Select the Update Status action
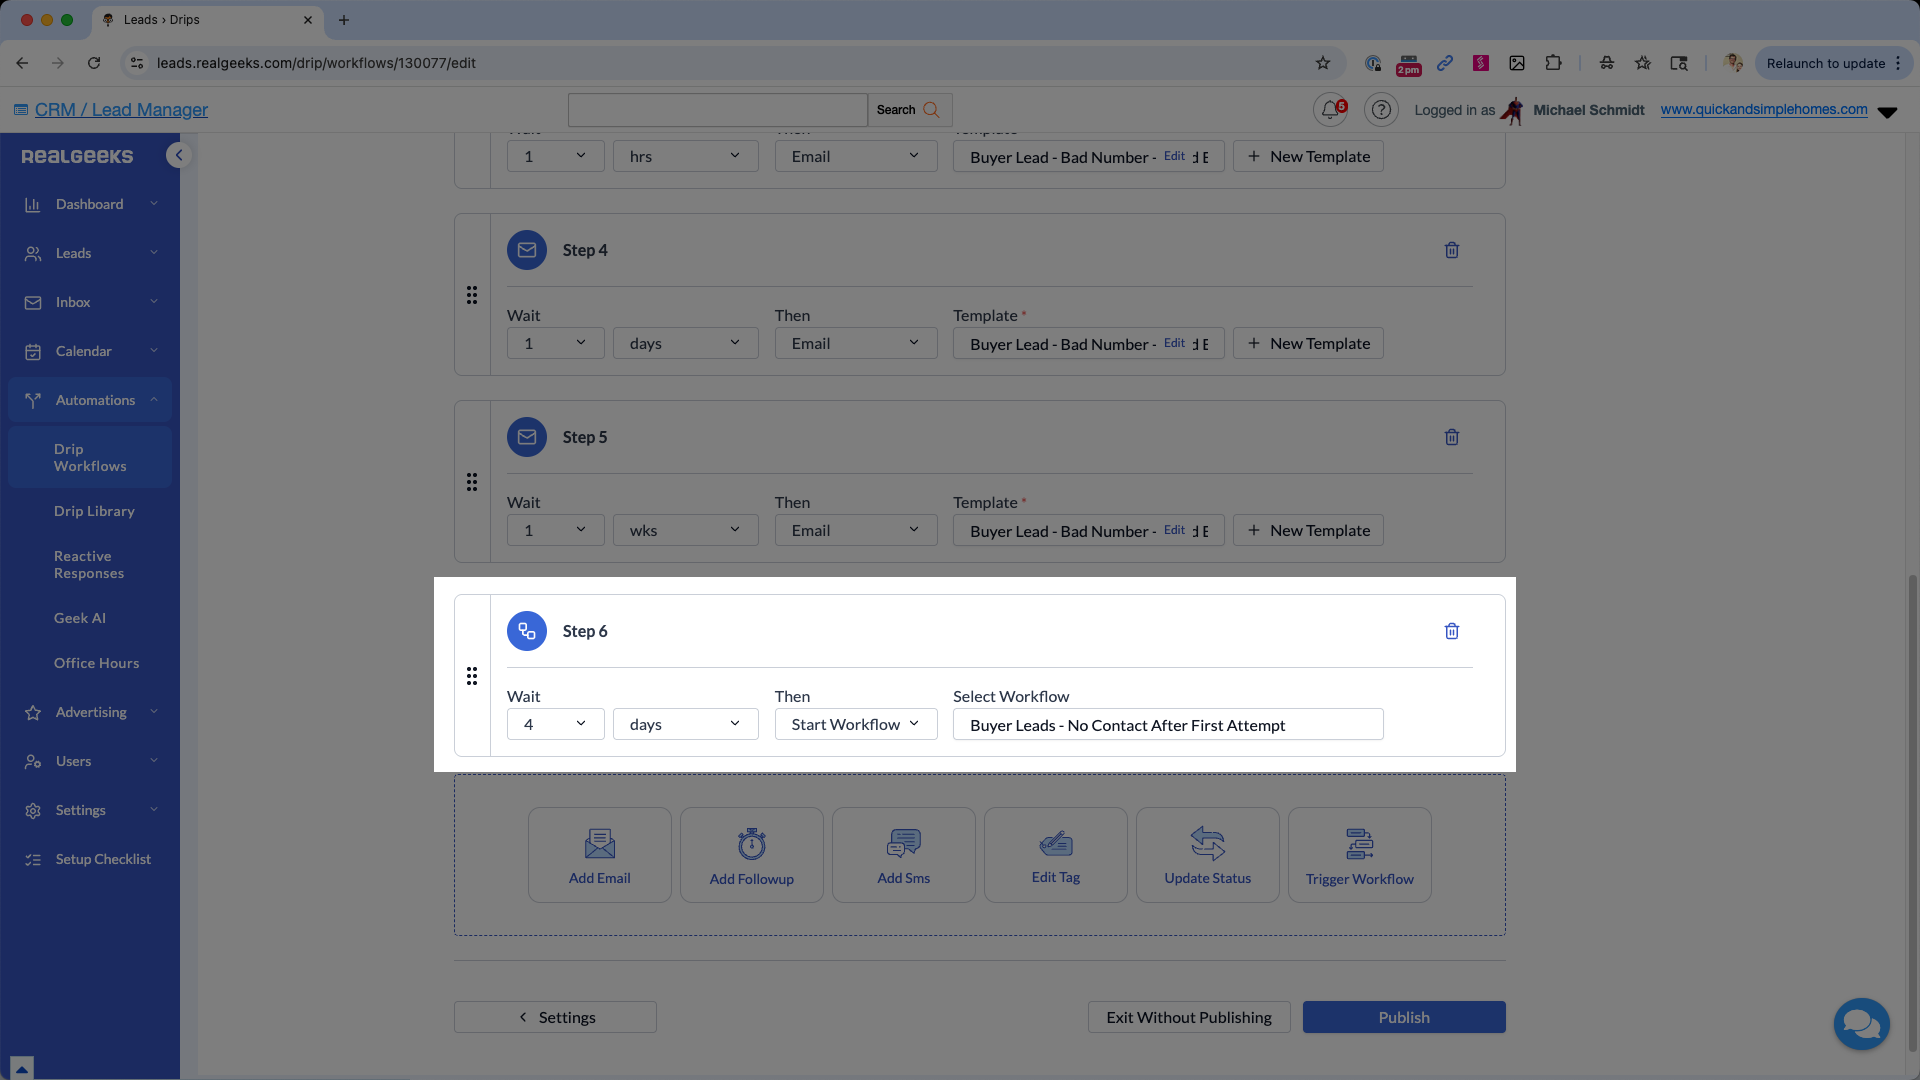The width and height of the screenshot is (1920, 1080). [x=1208, y=855]
